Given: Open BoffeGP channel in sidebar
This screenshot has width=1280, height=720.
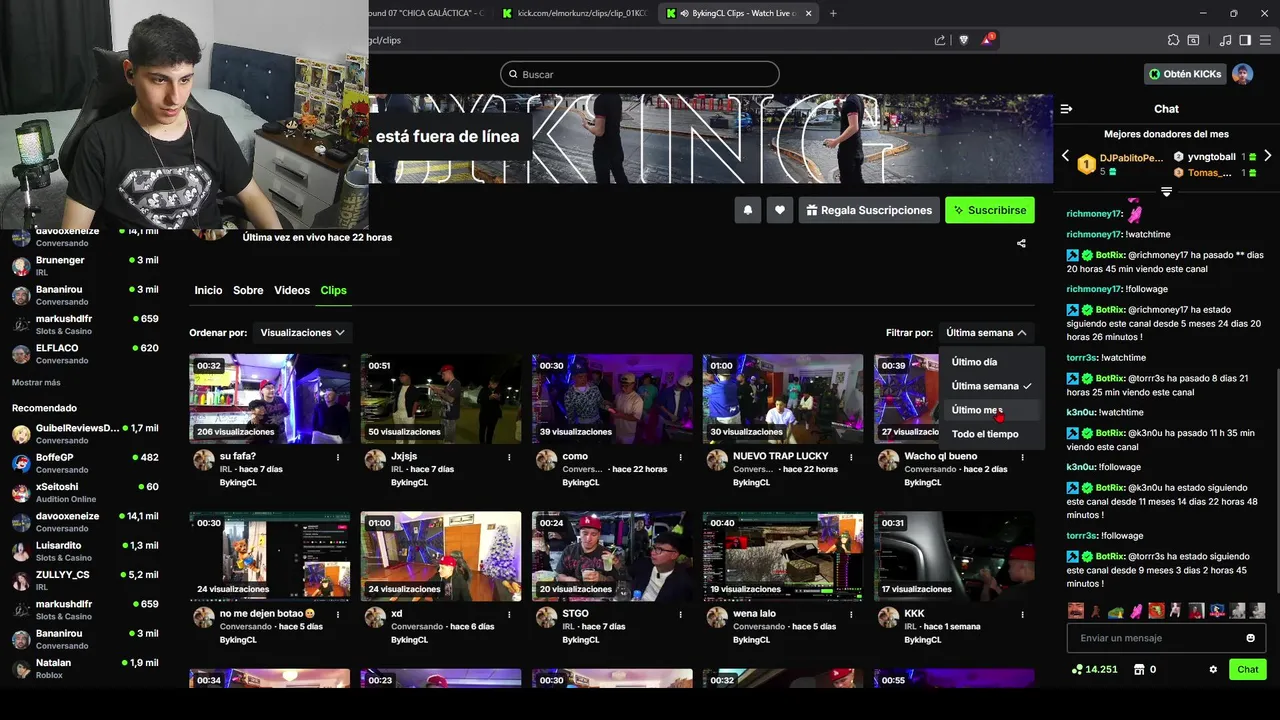Looking at the screenshot, I should [85, 463].
